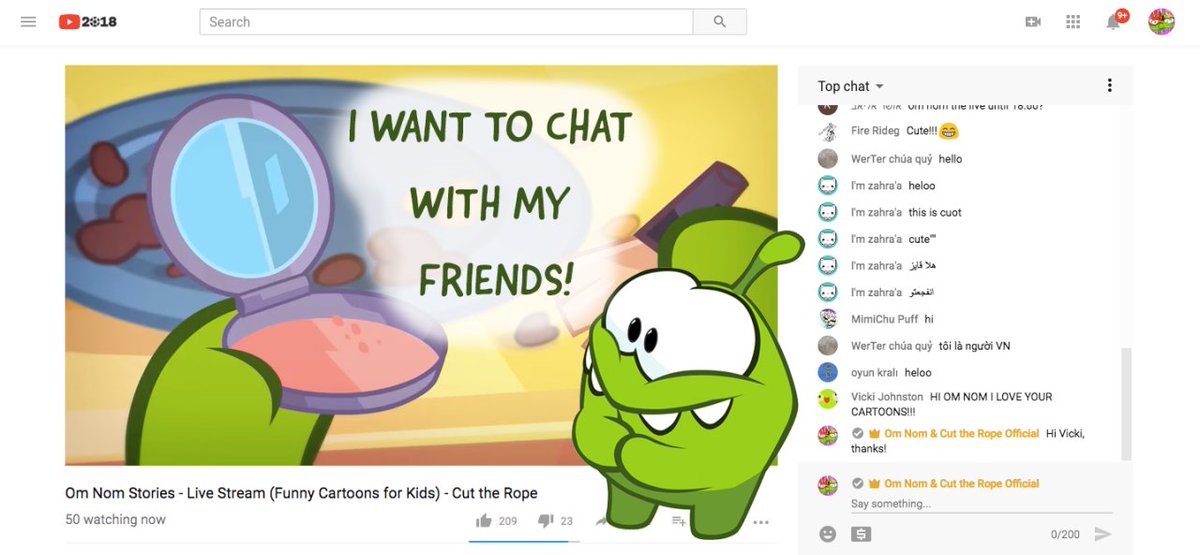Click MimiChu Puff's avatar
Screen dimensions: 1200x555
(x=827, y=319)
